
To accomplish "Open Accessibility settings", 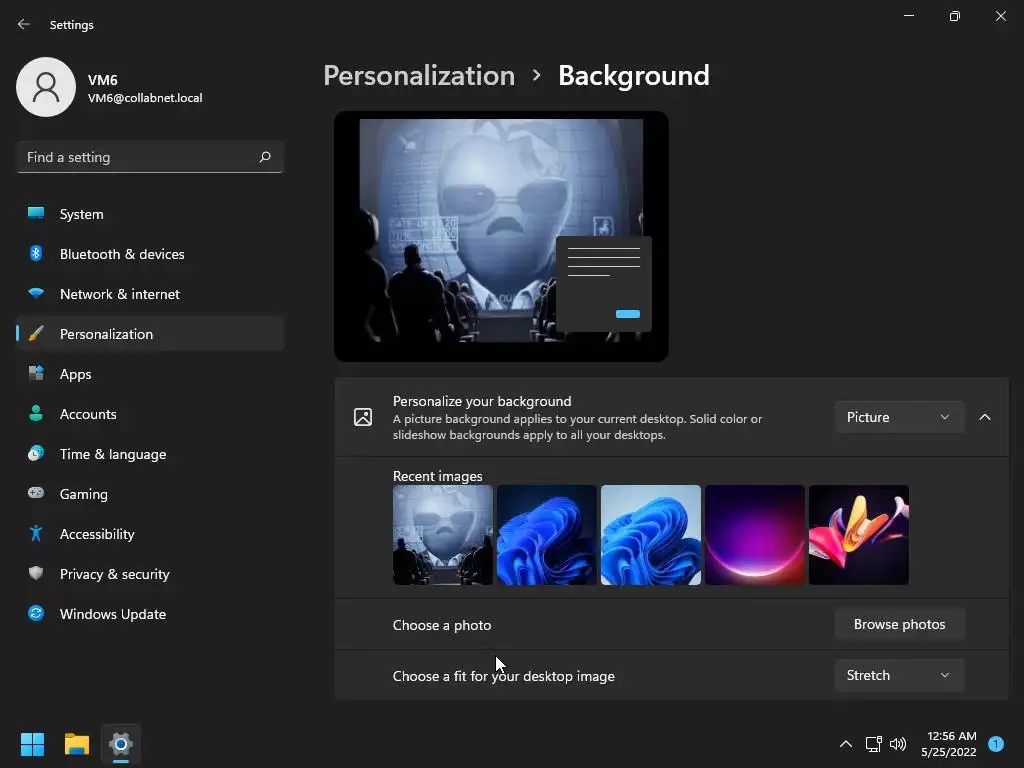I will click(x=150, y=534).
